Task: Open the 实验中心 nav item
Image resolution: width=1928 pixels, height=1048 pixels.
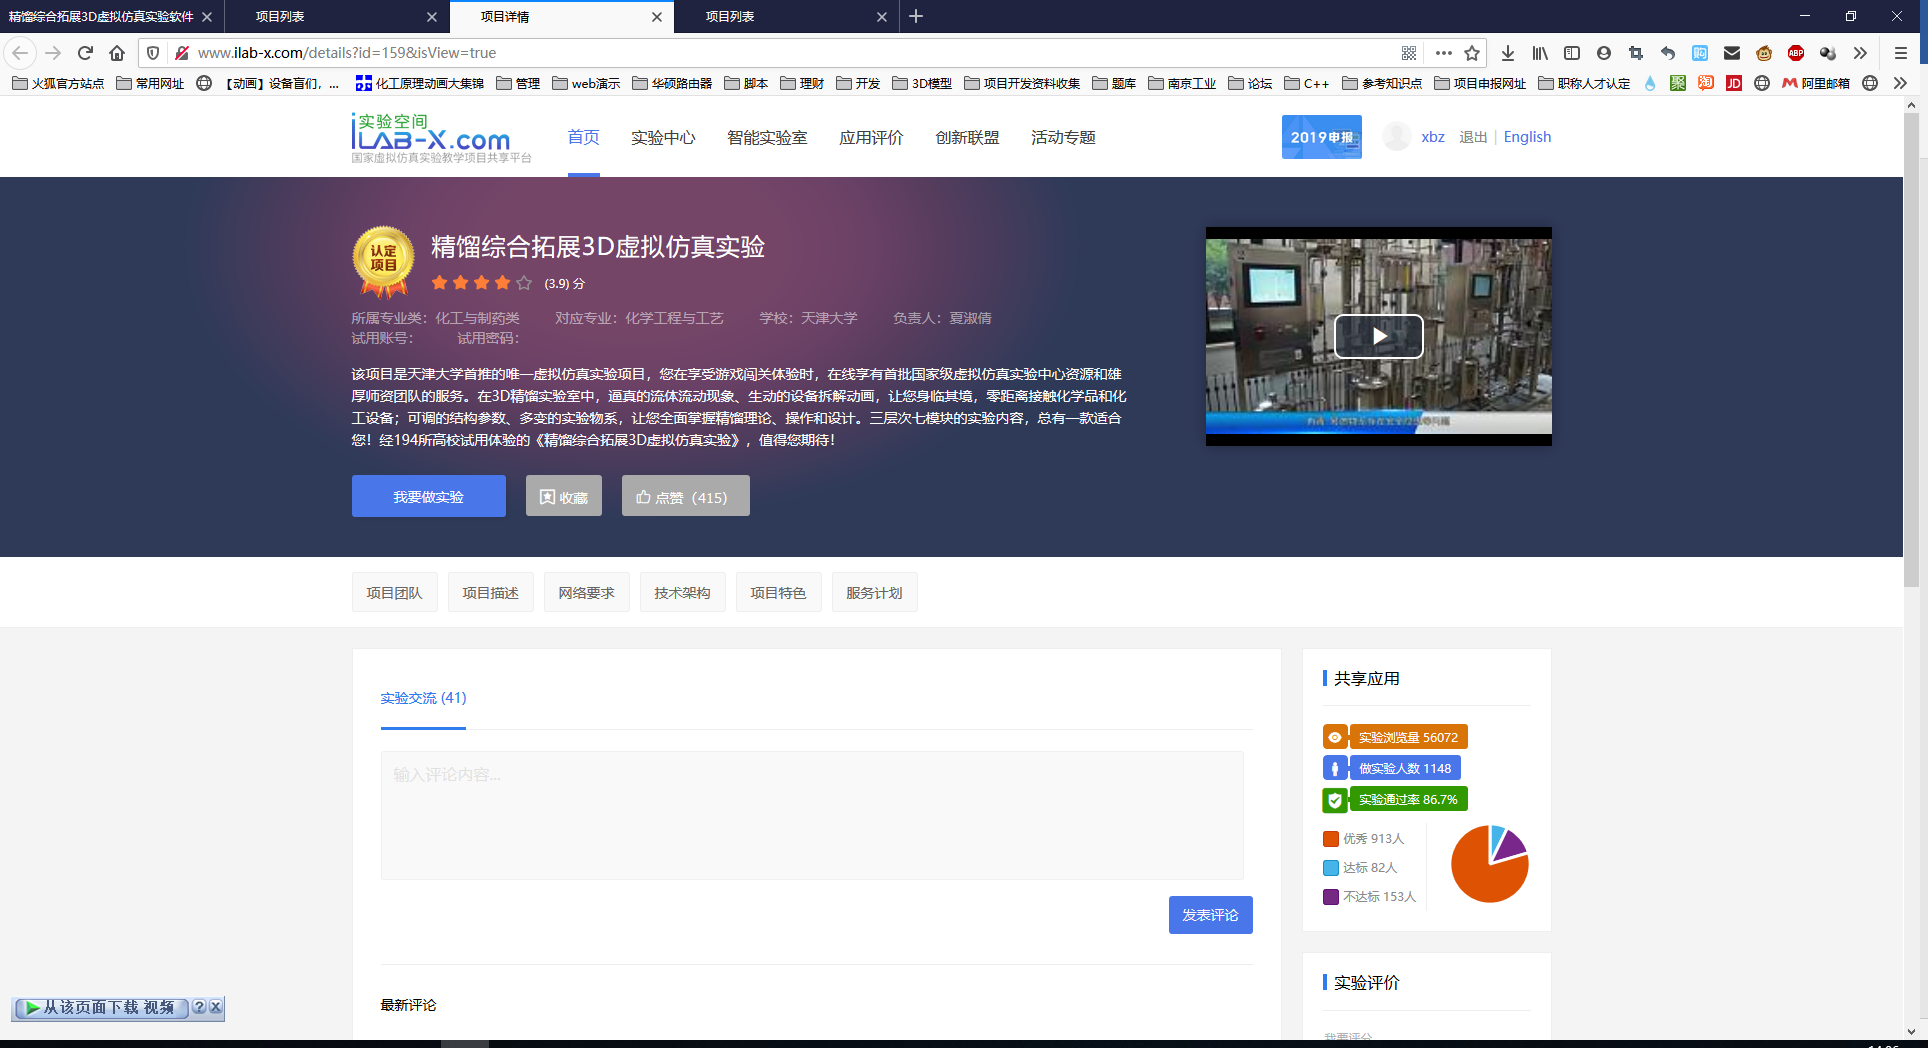Action: point(663,137)
